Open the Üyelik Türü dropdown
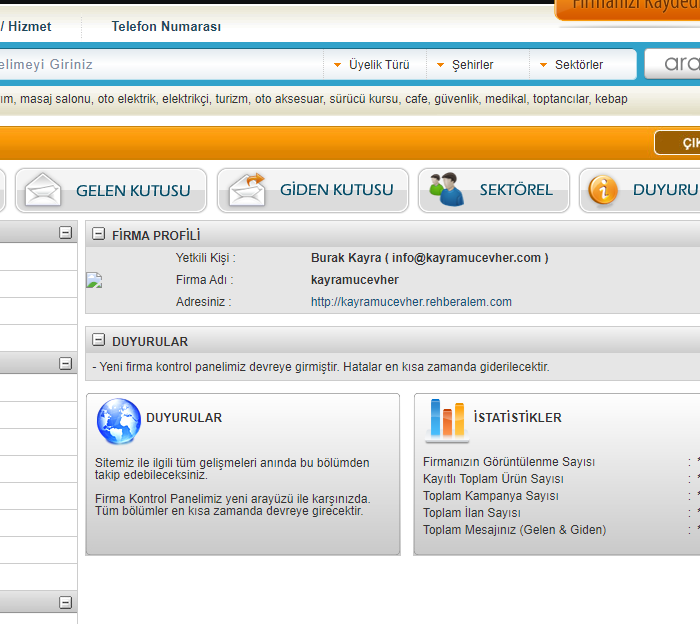The image size is (700, 624). (x=372, y=65)
